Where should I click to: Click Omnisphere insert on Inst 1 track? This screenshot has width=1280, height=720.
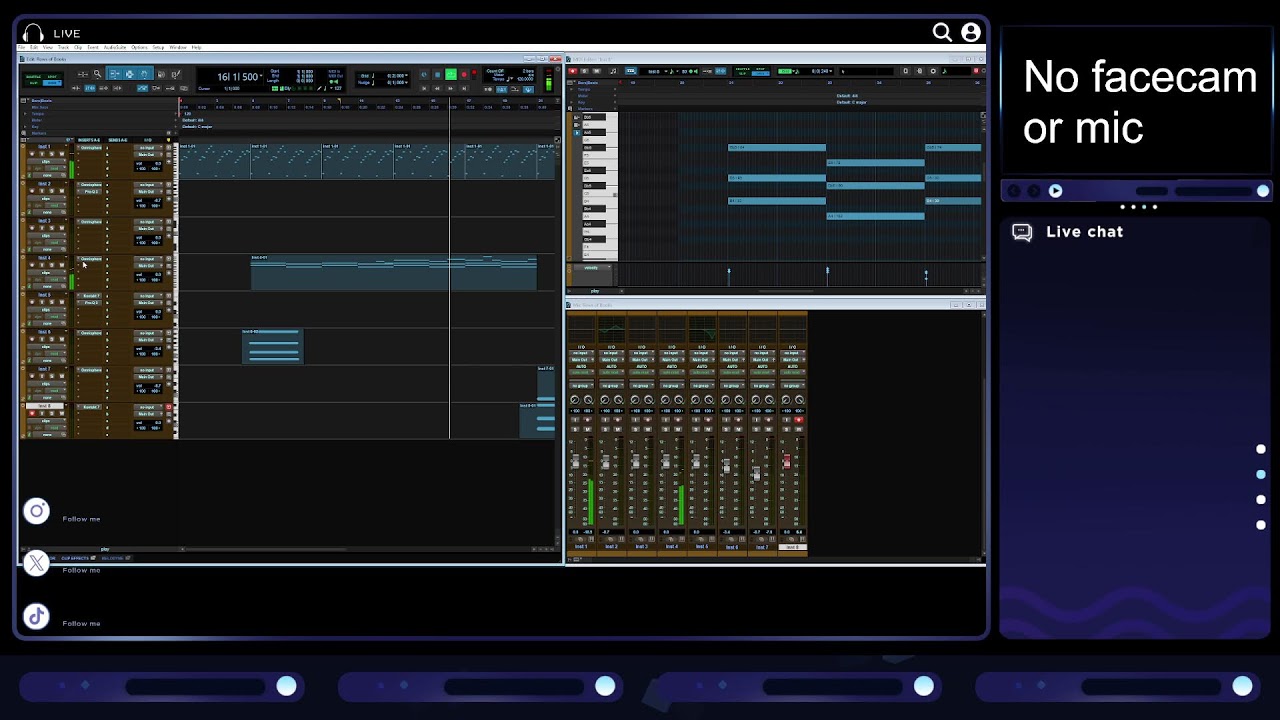(x=90, y=148)
